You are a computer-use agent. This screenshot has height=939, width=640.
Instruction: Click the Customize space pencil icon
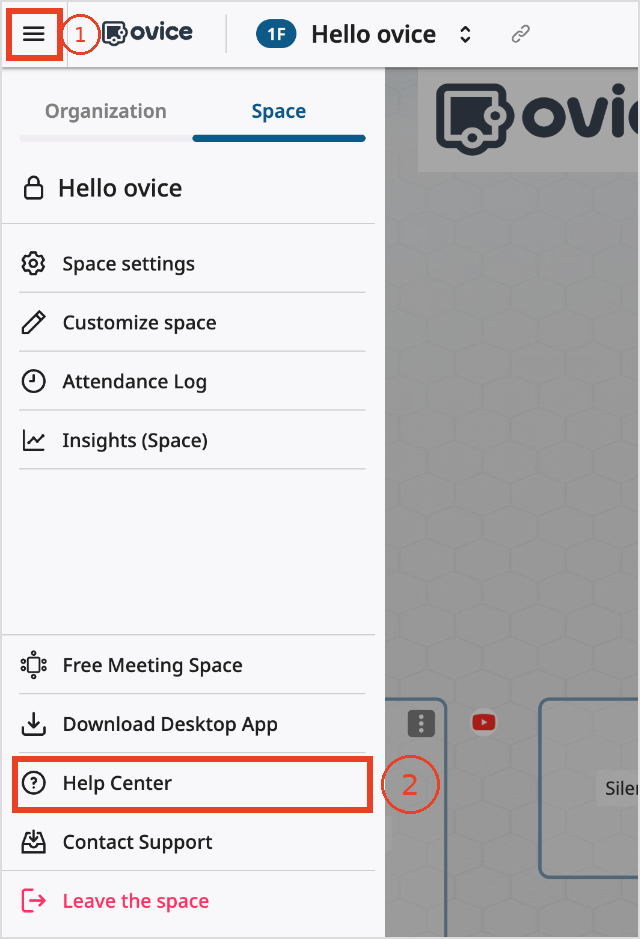coord(34,322)
